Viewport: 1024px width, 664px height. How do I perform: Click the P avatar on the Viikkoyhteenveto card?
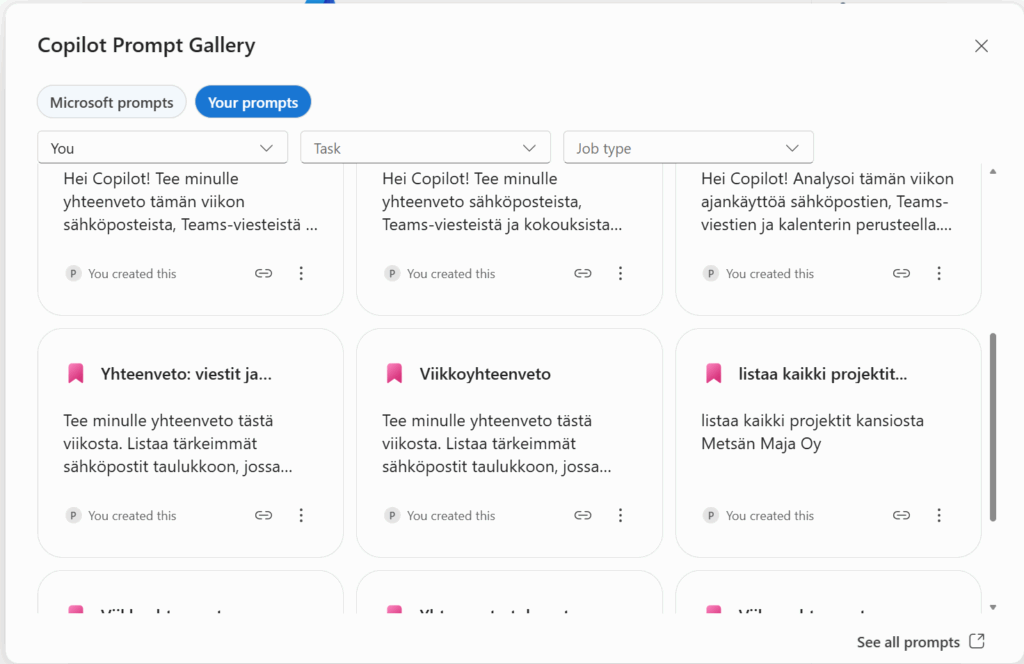[392, 515]
